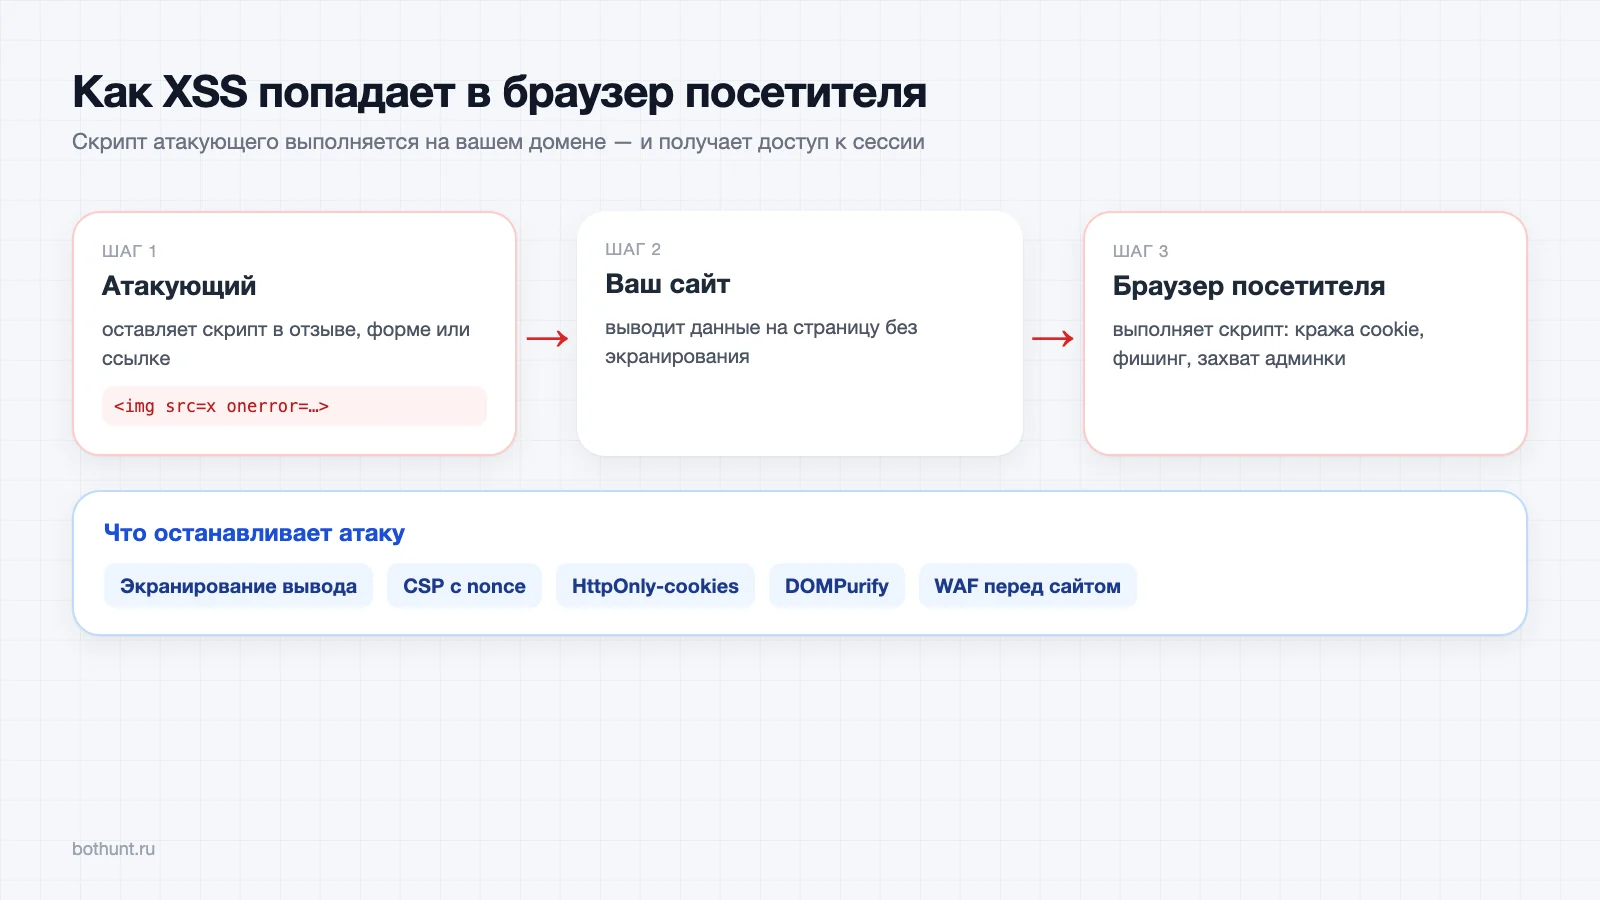Screen dimensions: 1600x900
Task: Select the 'DOMPurify' chip
Action: click(x=836, y=586)
